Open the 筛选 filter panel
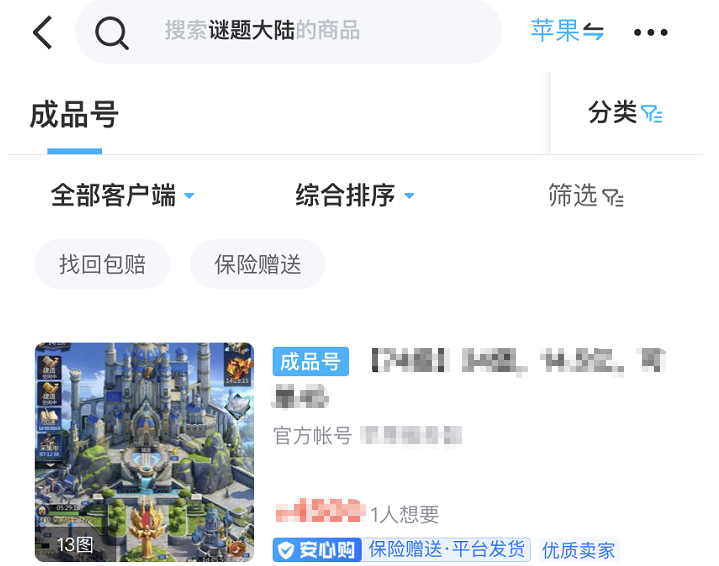This screenshot has width=719, height=566. tap(586, 196)
